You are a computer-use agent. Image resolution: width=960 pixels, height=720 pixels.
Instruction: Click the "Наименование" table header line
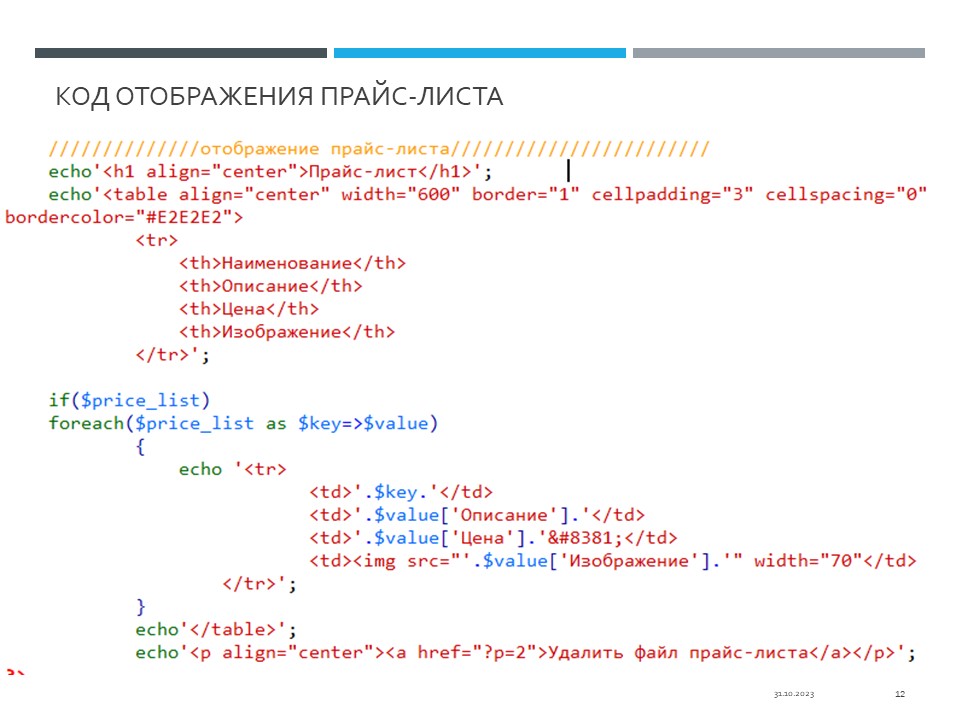coord(292,263)
